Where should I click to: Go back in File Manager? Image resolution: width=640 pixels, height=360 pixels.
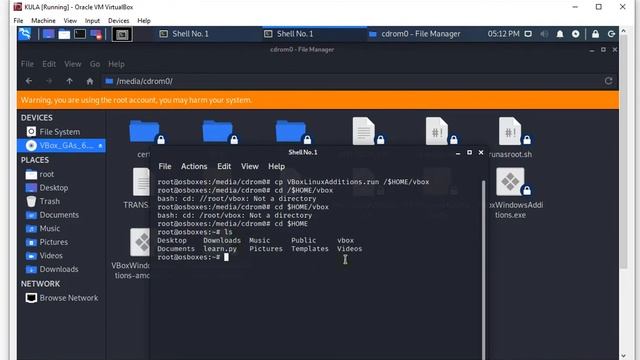pos(29,81)
